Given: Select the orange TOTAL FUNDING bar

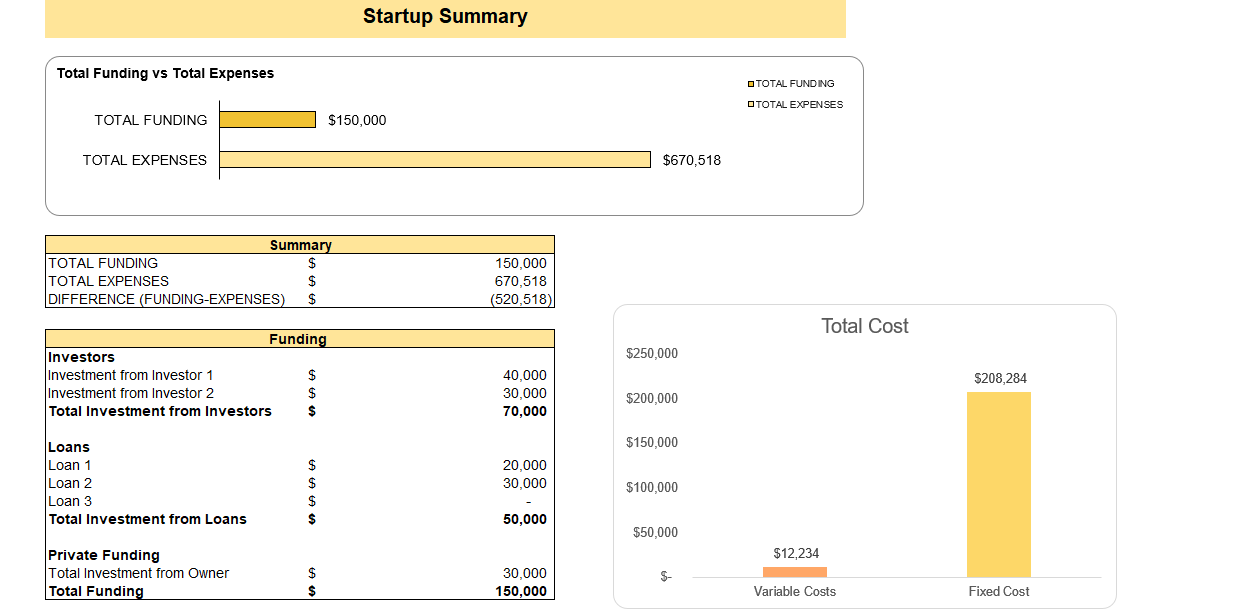Looking at the screenshot, I should click(x=267, y=119).
